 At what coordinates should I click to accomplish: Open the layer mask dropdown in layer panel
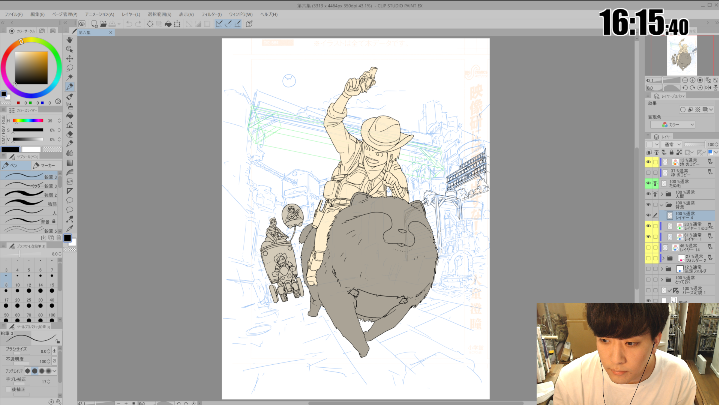coord(688,152)
